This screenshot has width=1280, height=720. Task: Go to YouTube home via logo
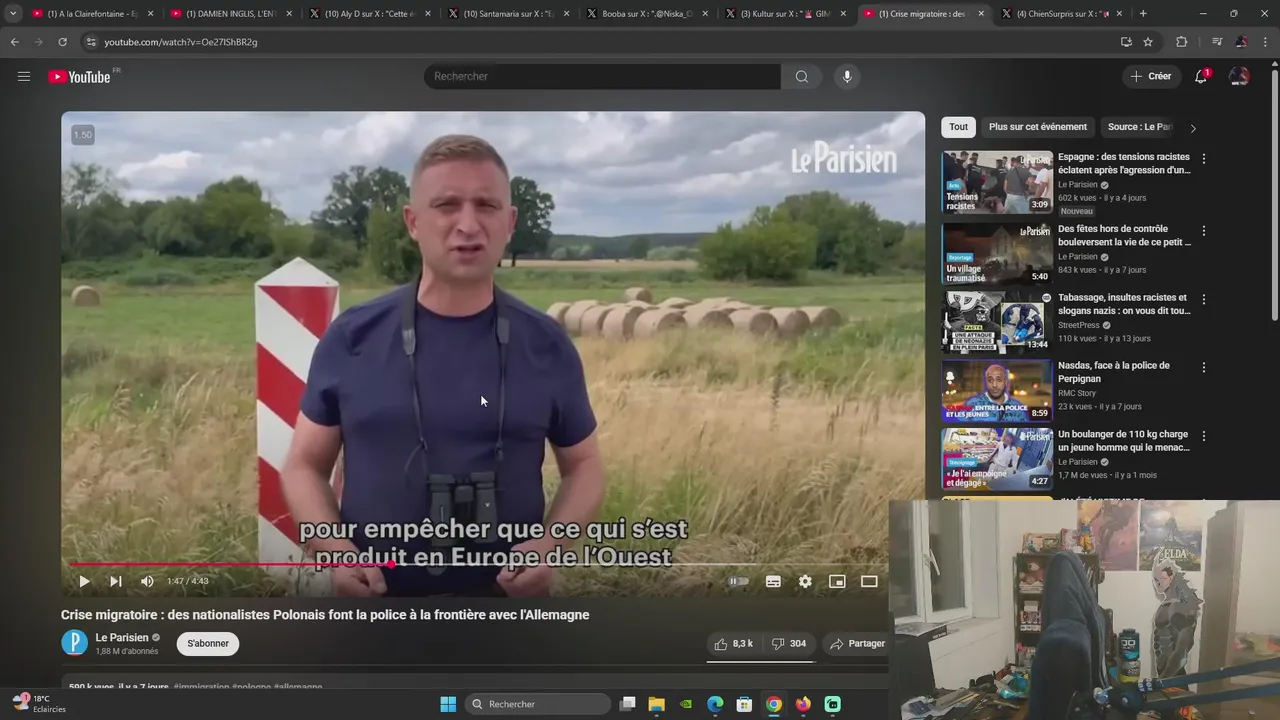pyautogui.click(x=79, y=77)
